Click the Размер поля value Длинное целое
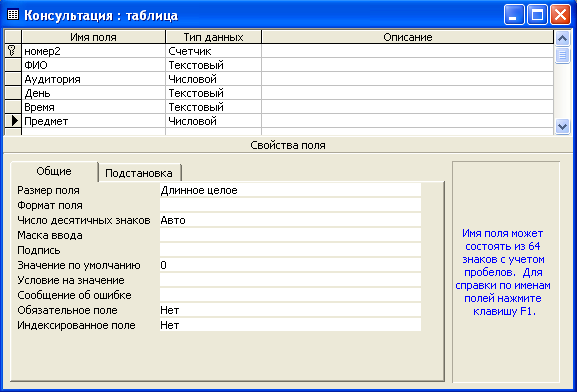 pos(290,190)
